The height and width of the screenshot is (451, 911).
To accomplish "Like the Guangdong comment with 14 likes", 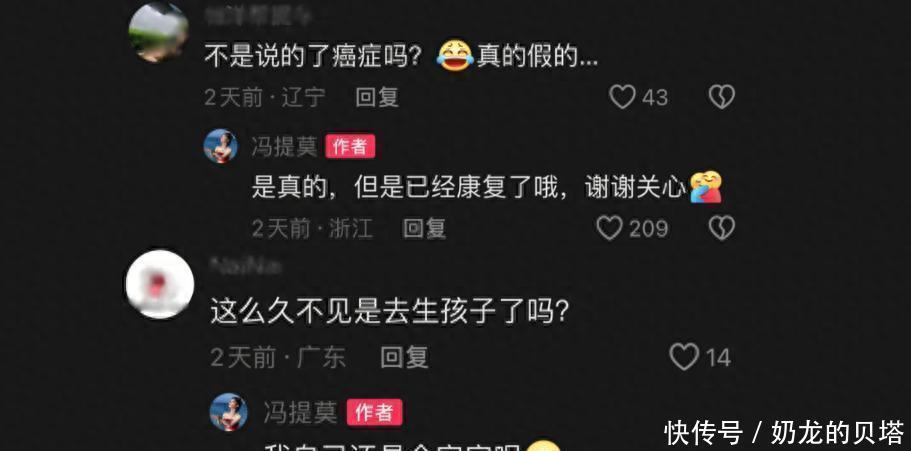I will (x=684, y=356).
